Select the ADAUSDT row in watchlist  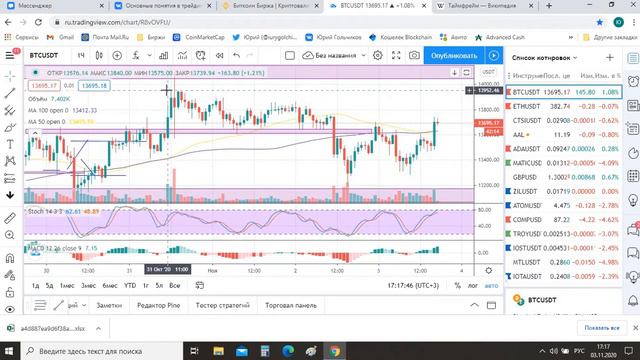[564, 149]
